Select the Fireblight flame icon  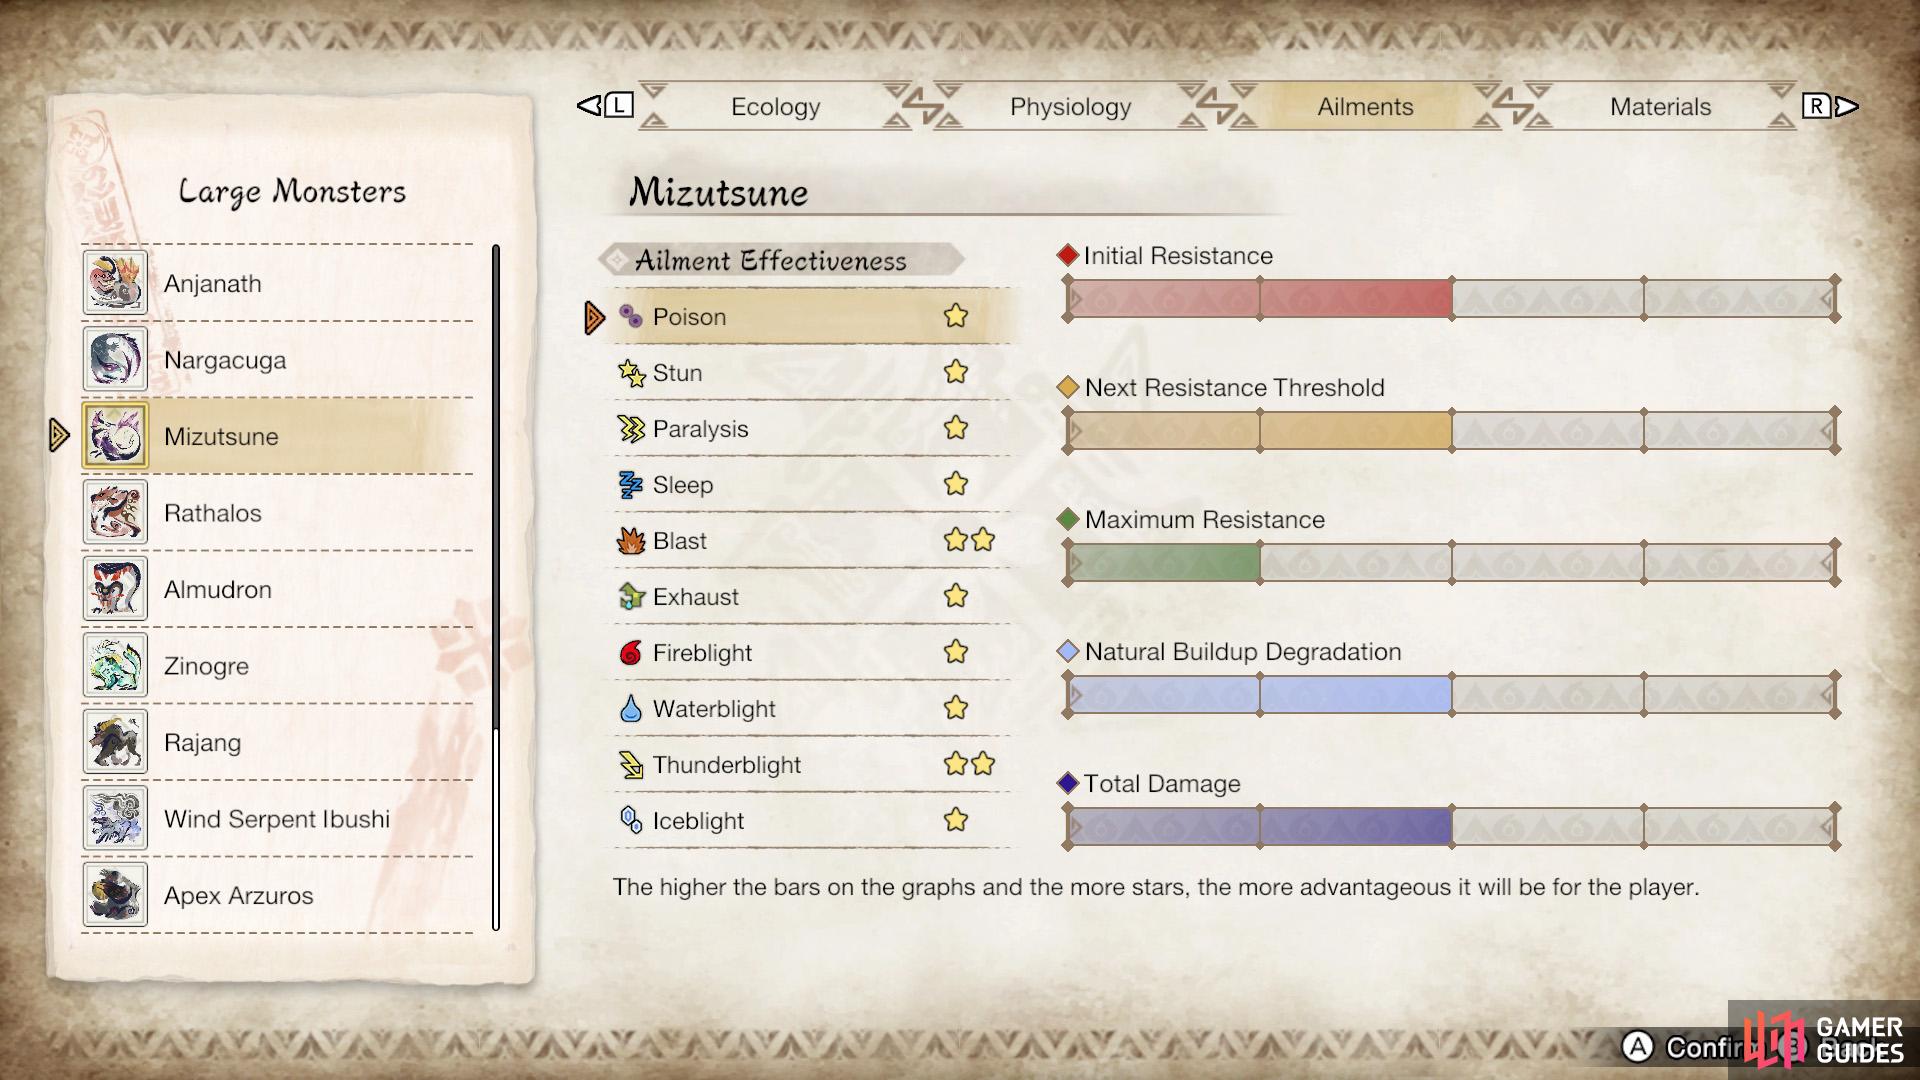[631, 653]
